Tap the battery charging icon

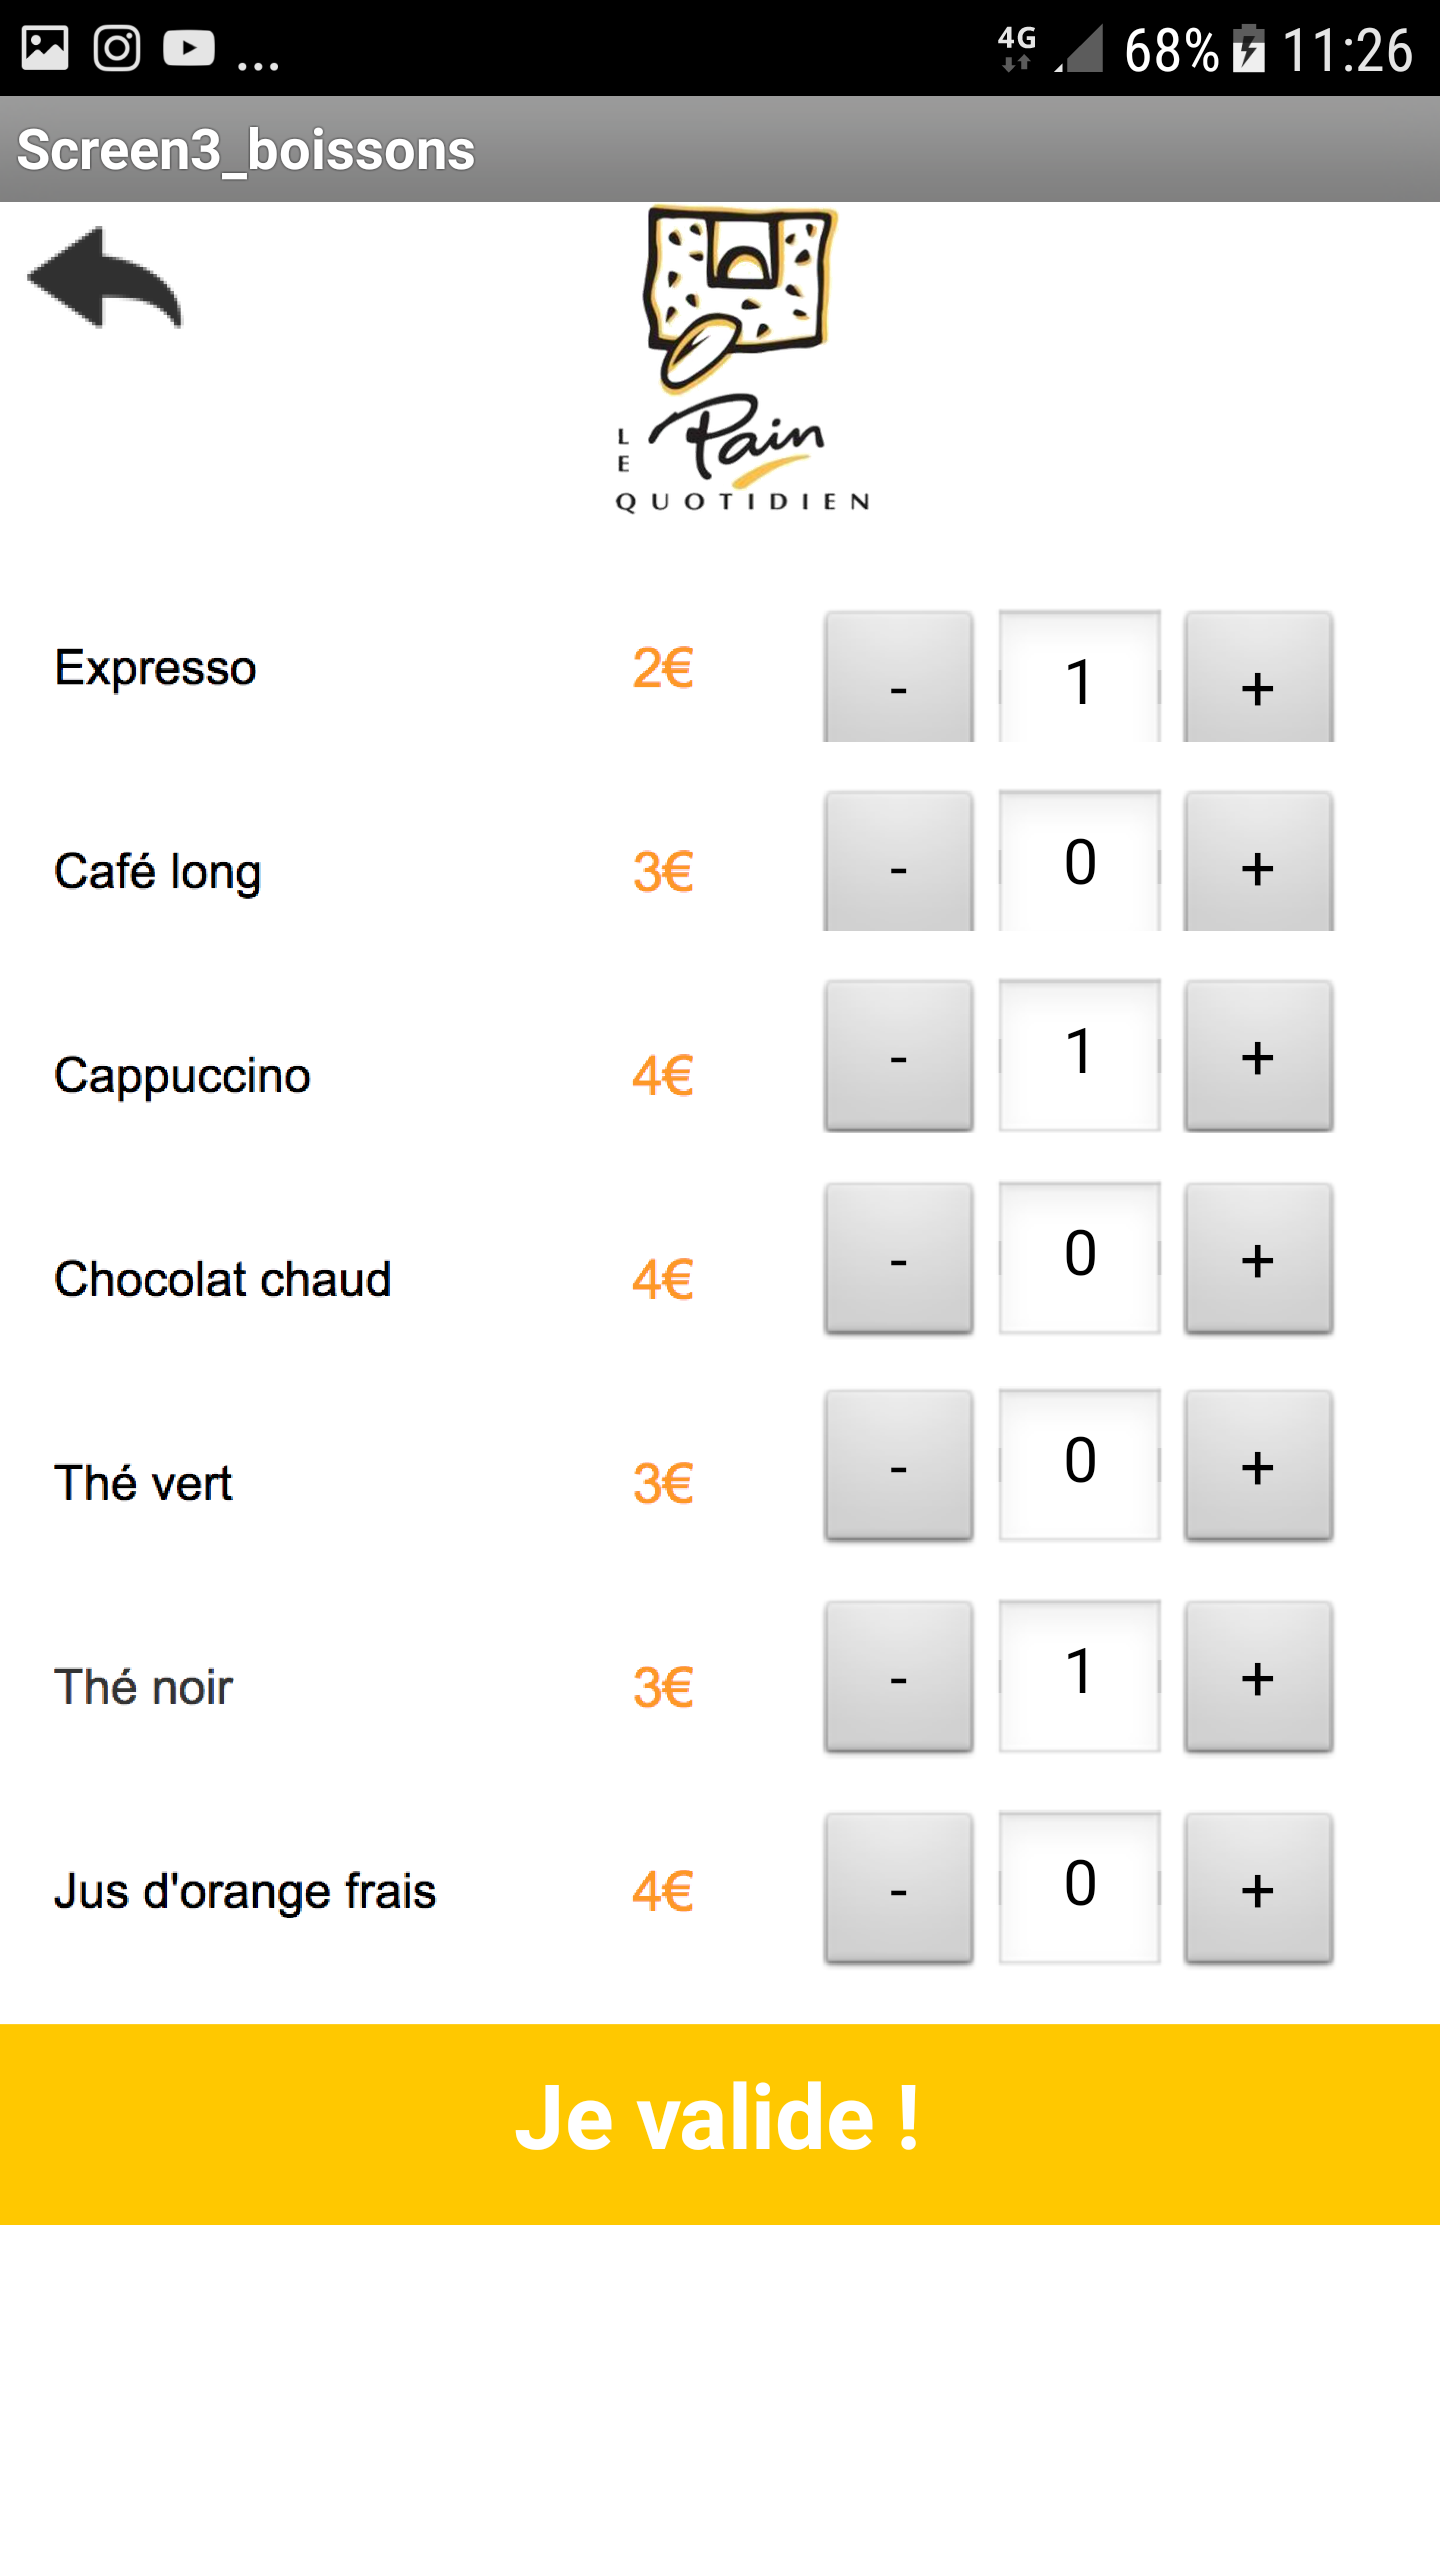pyautogui.click(x=1248, y=48)
